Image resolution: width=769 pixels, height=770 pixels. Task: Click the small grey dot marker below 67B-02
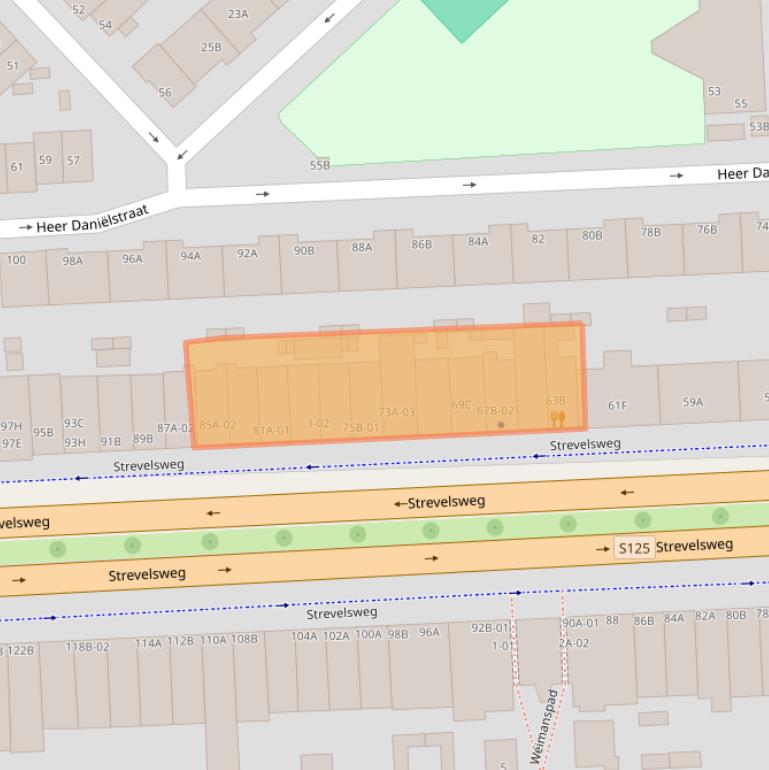(x=501, y=425)
